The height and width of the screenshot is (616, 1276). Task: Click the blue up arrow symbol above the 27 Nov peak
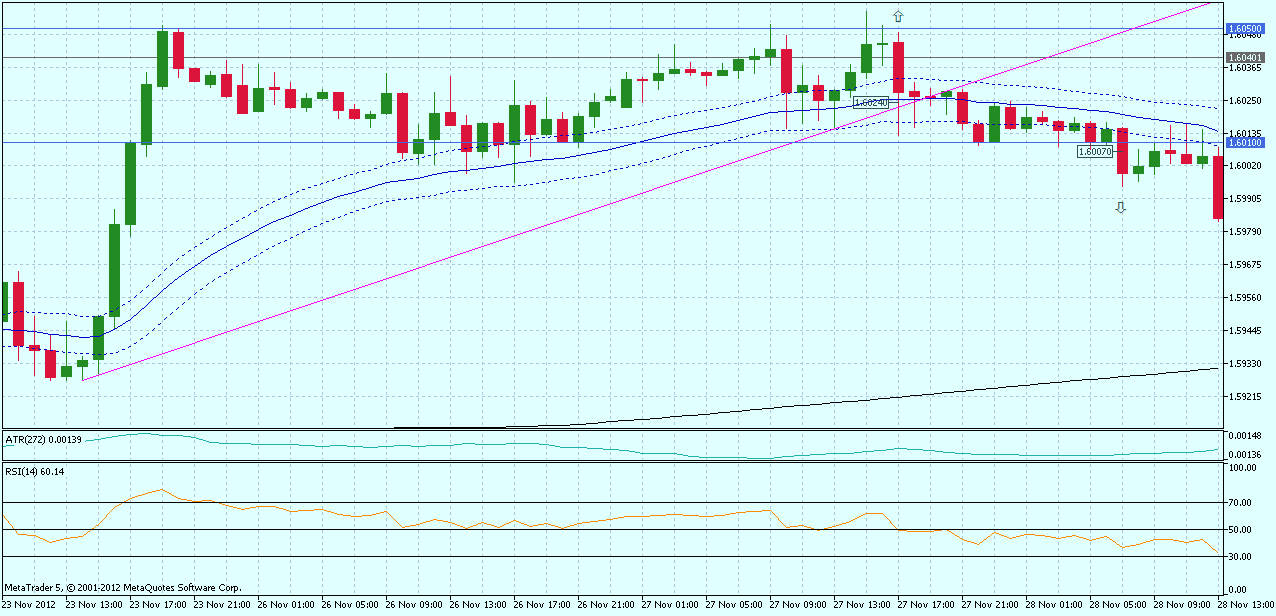point(898,16)
